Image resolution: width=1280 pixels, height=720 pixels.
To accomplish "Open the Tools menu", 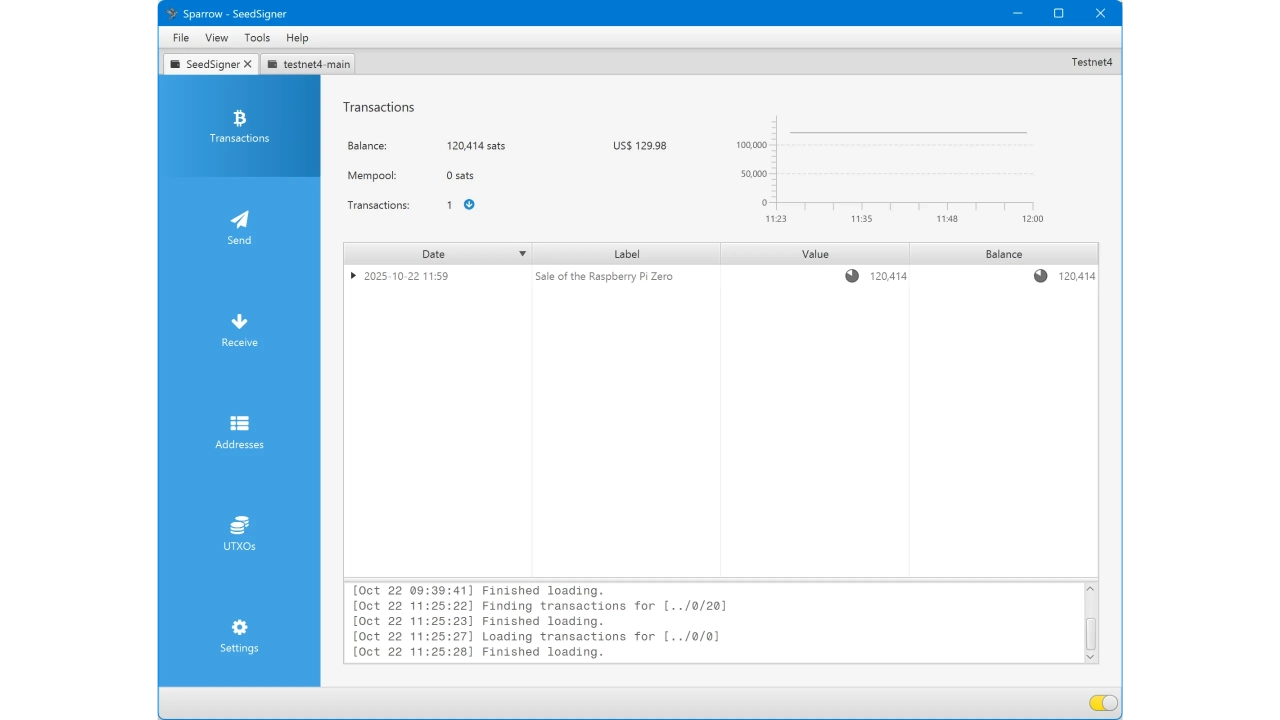I will point(257,38).
